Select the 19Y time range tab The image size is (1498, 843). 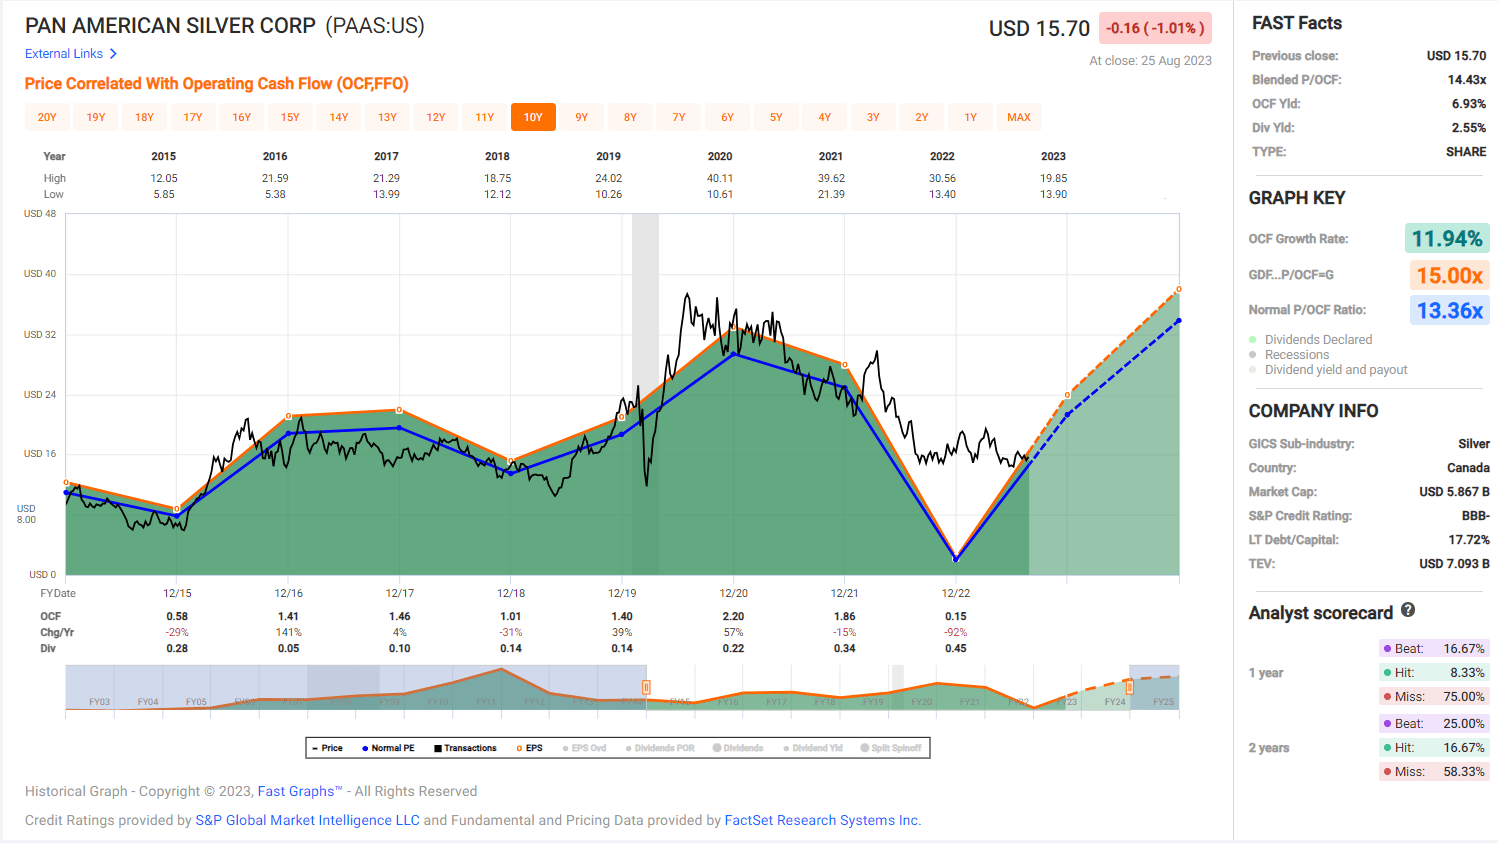[96, 117]
